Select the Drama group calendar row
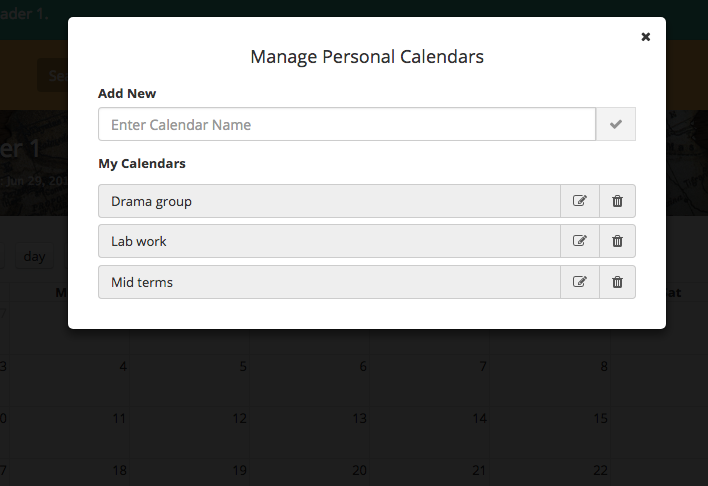This screenshot has height=486, width=708. point(329,201)
